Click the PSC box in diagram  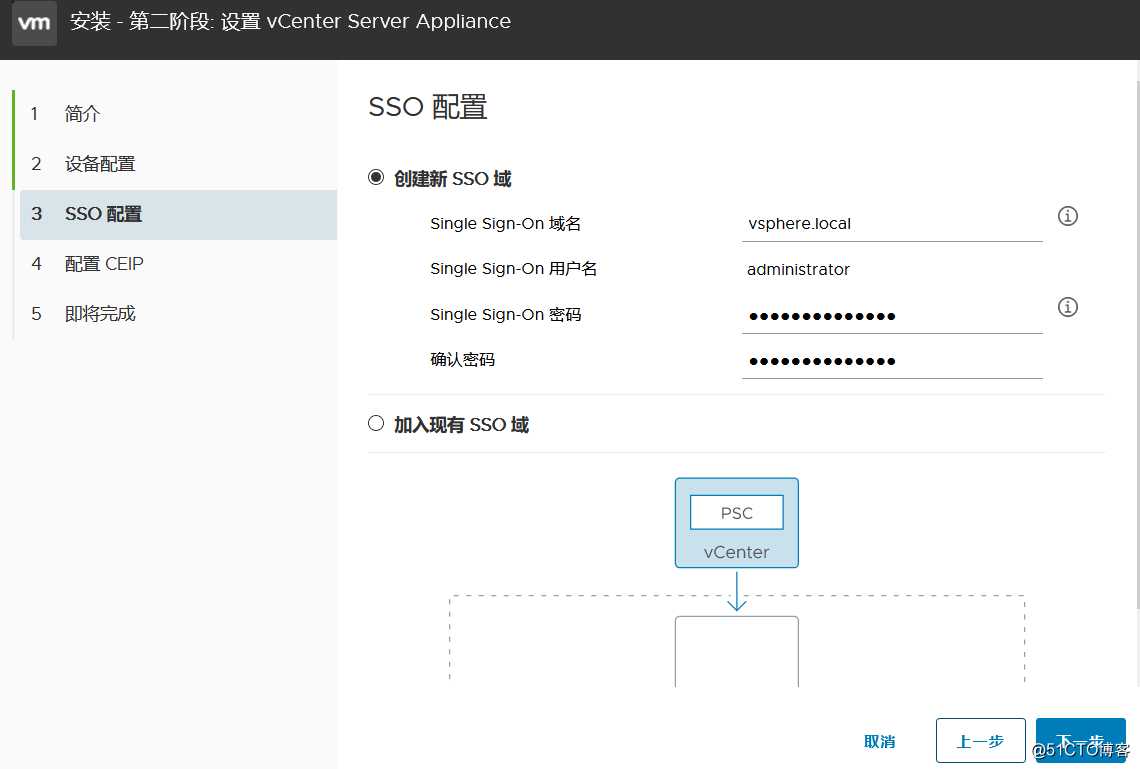[x=736, y=512]
